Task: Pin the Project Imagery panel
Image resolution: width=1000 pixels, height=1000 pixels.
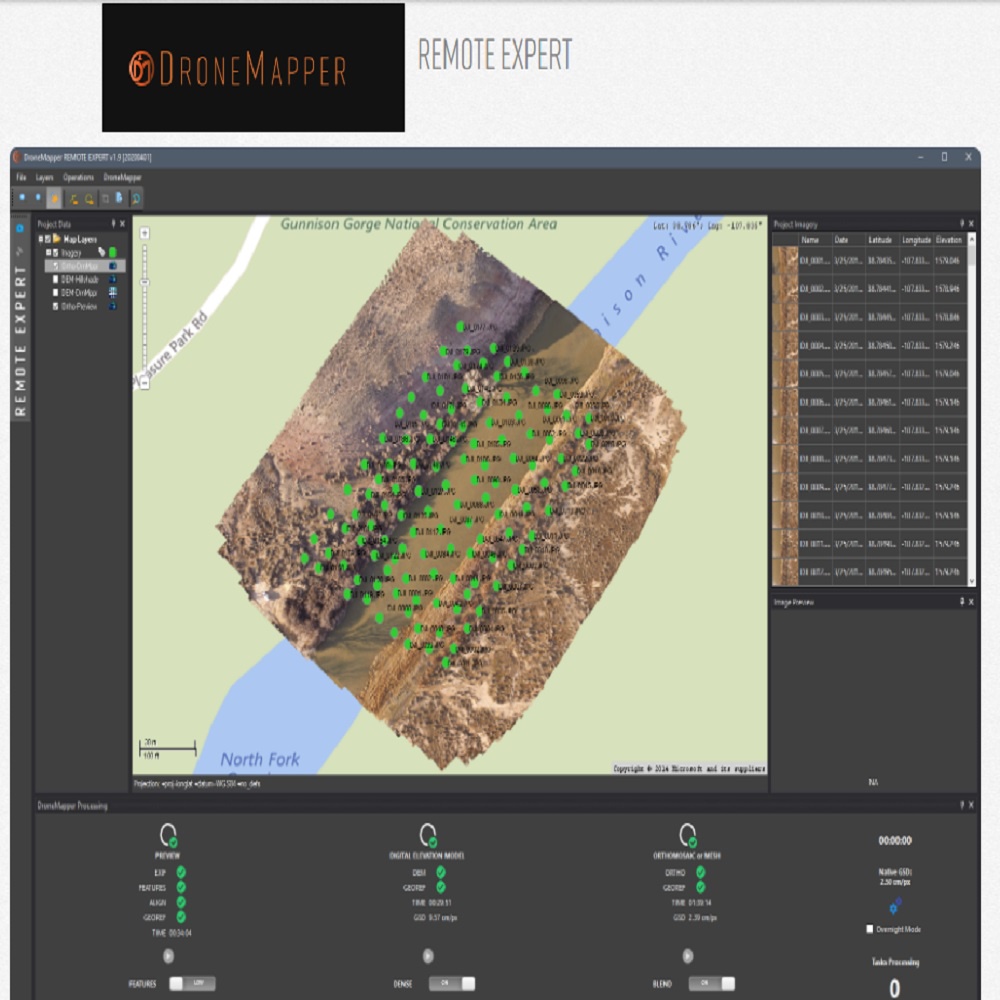Action: (962, 223)
